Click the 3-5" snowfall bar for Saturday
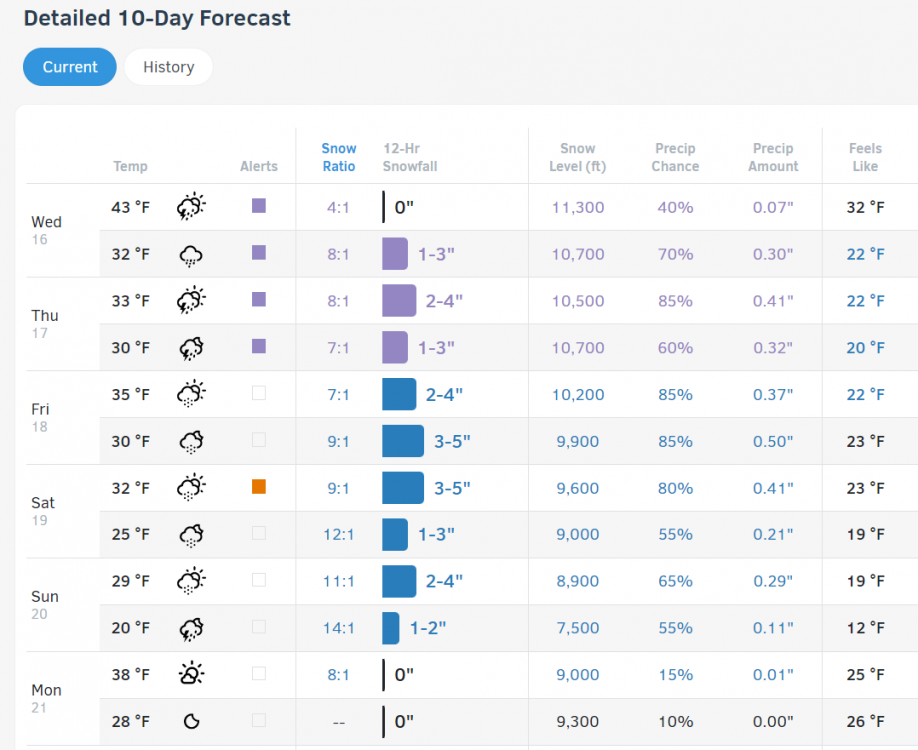918x750 pixels. point(403,488)
